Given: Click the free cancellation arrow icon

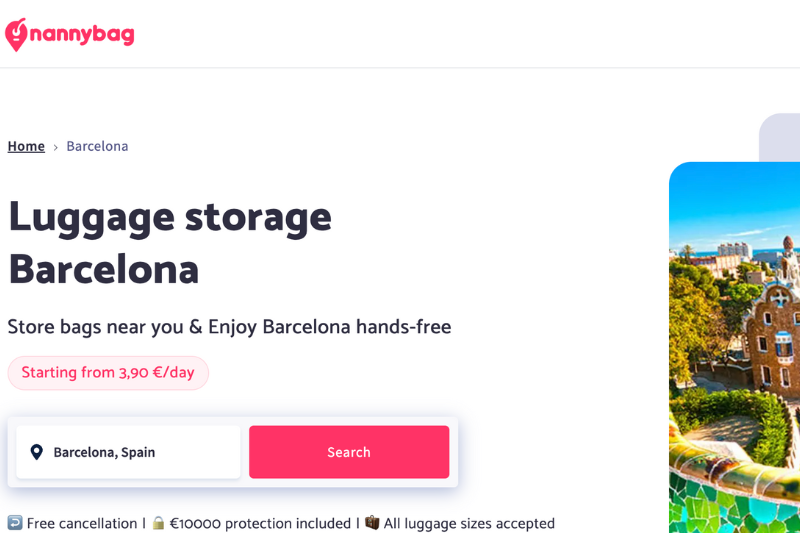Looking at the screenshot, I should 15,523.
